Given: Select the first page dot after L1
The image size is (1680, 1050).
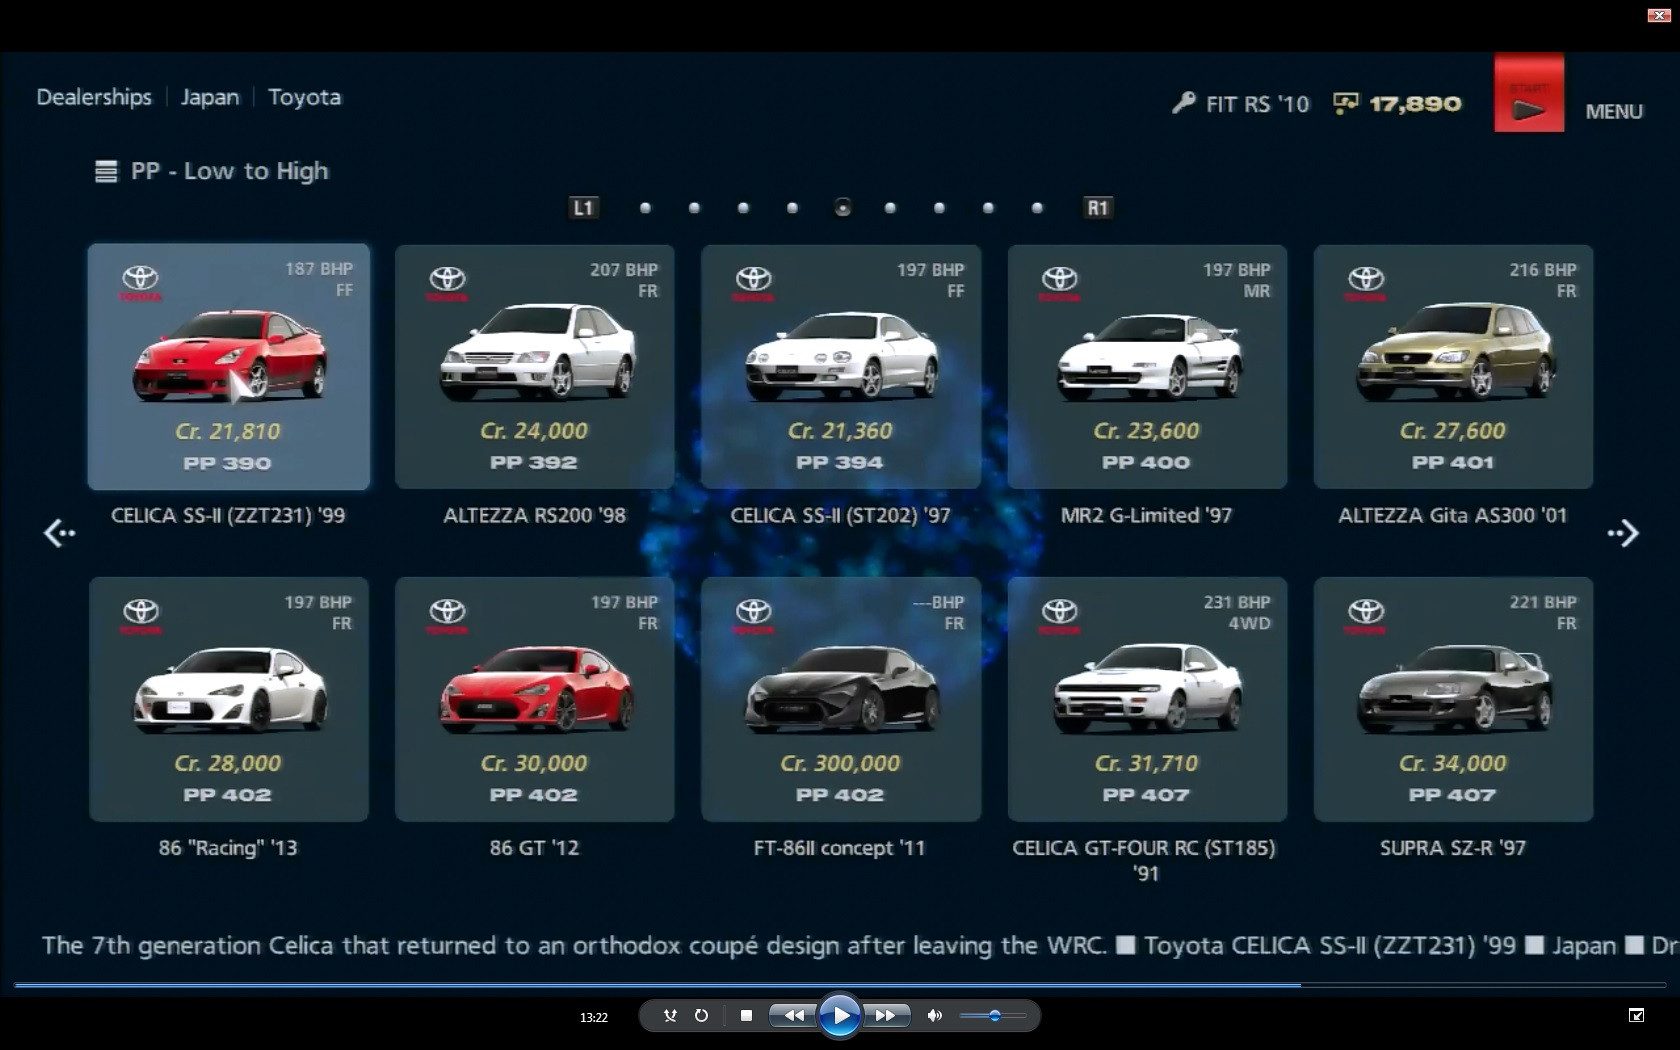Looking at the screenshot, I should click(645, 208).
